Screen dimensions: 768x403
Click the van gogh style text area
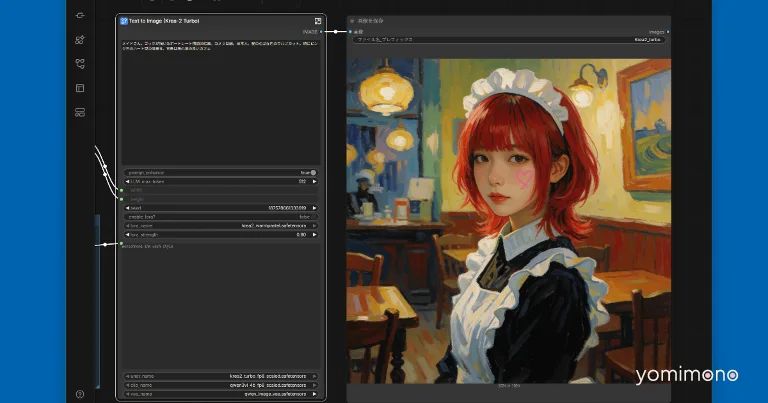coord(221,307)
